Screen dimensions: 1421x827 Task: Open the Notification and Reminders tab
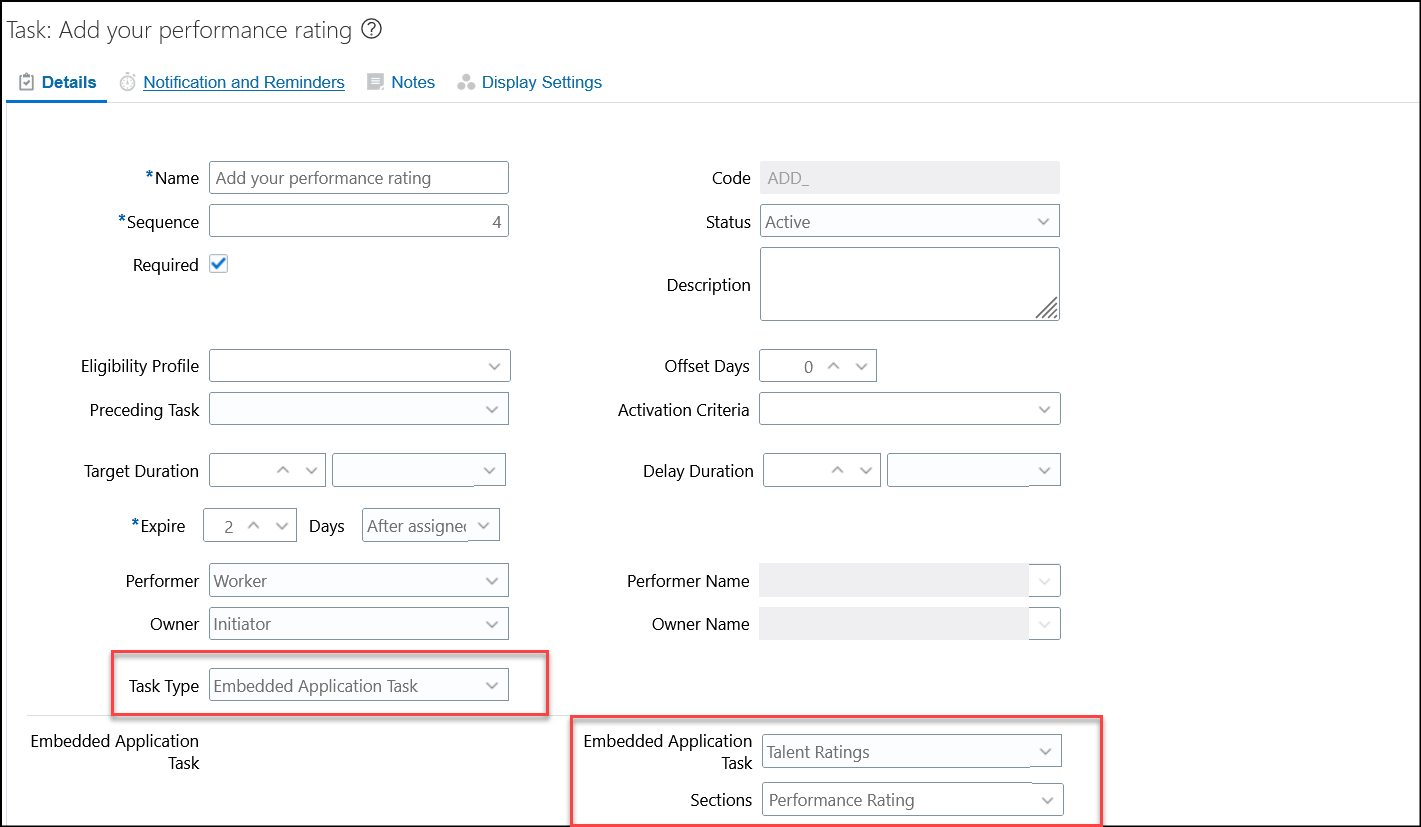point(244,82)
